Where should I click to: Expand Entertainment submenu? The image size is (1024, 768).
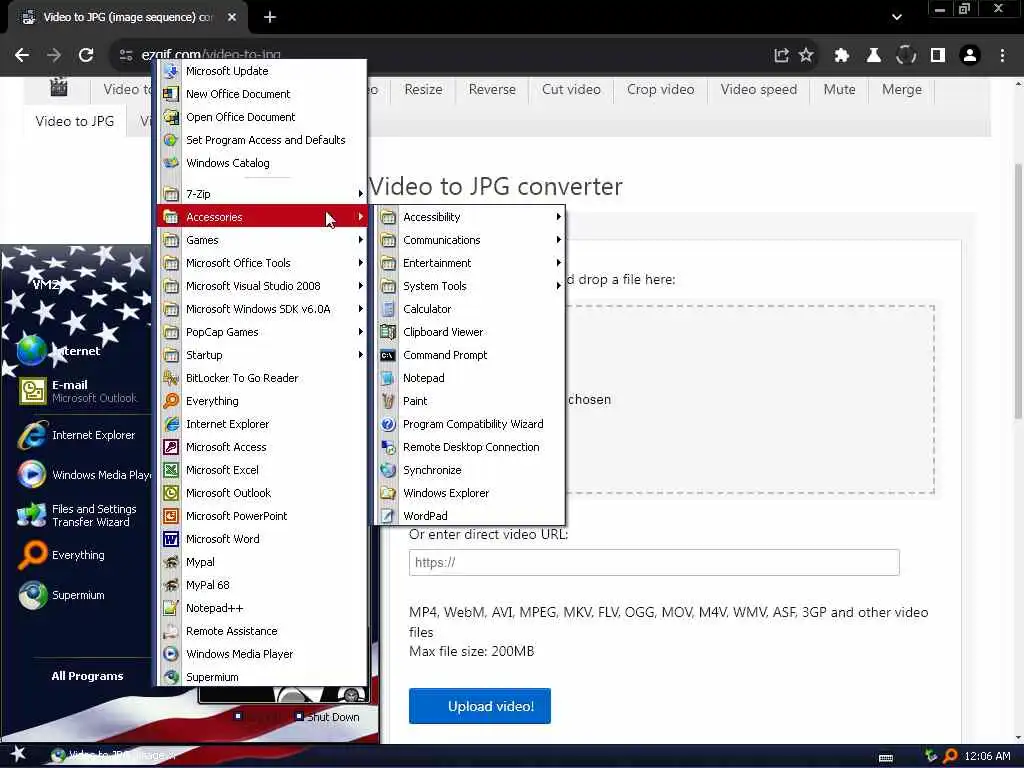pos(470,263)
